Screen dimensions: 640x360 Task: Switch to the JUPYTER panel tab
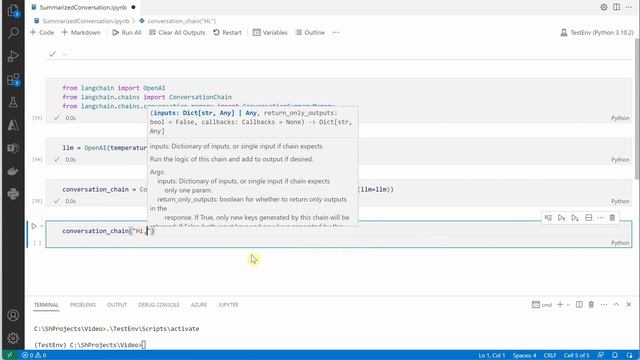pyautogui.click(x=228, y=305)
